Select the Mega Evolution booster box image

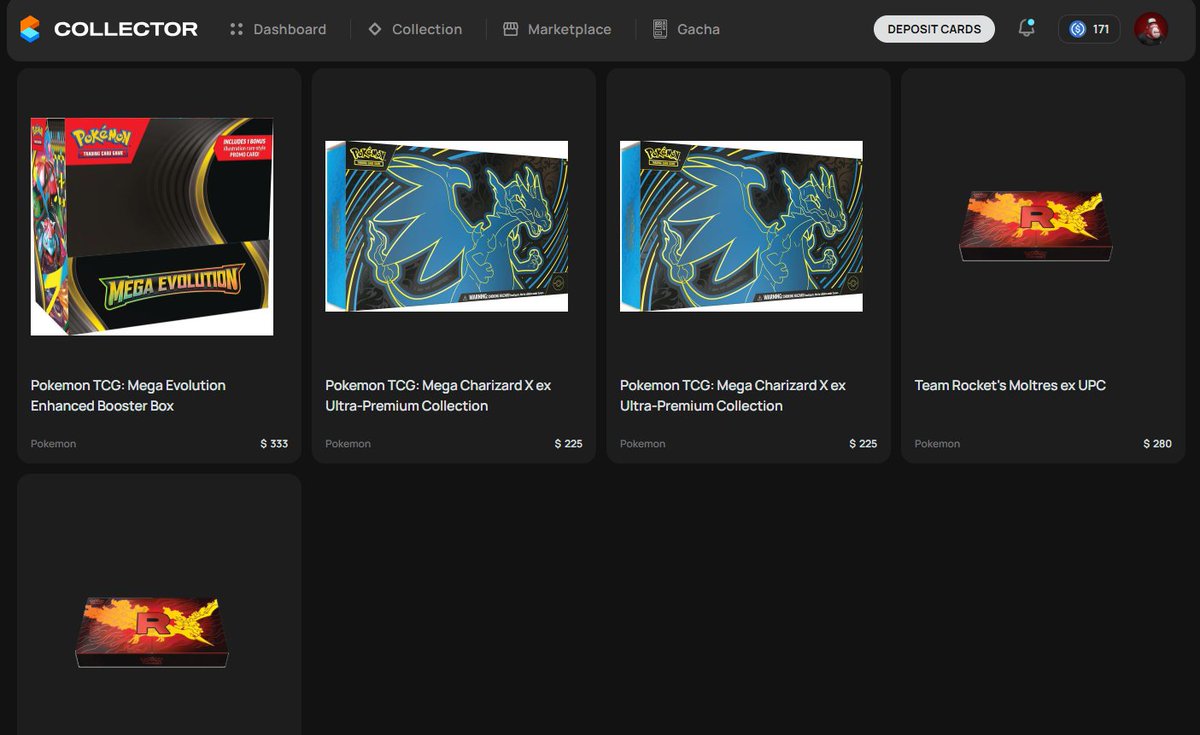pos(152,226)
